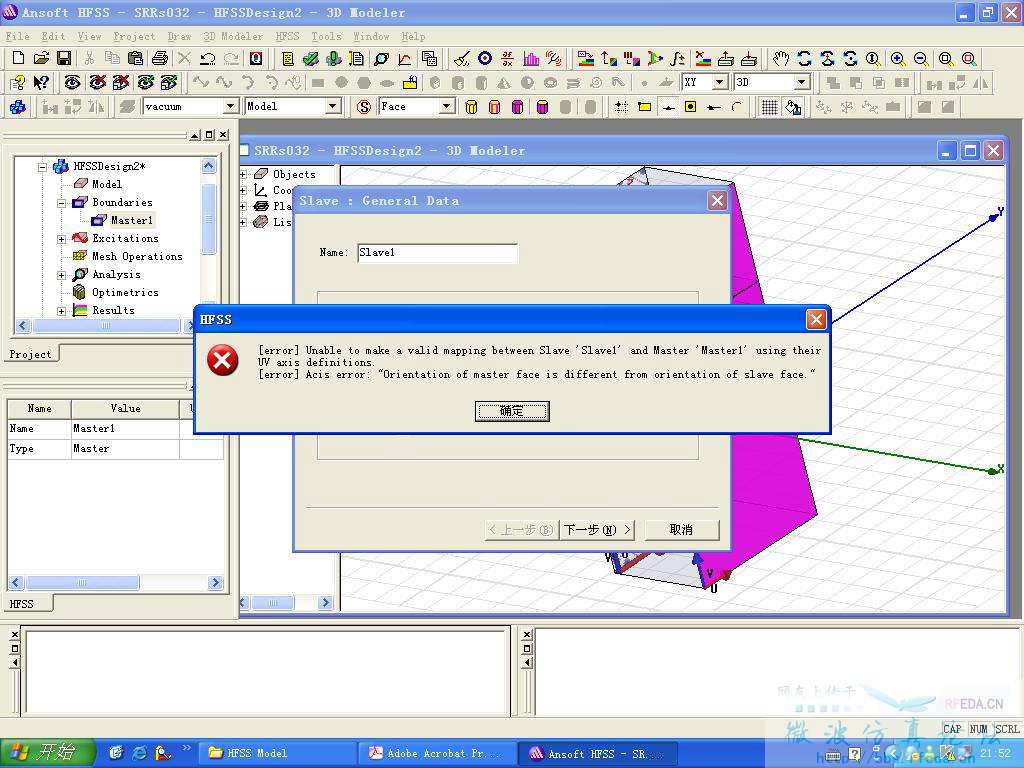
Task: Open the File menu
Action: (x=17, y=37)
